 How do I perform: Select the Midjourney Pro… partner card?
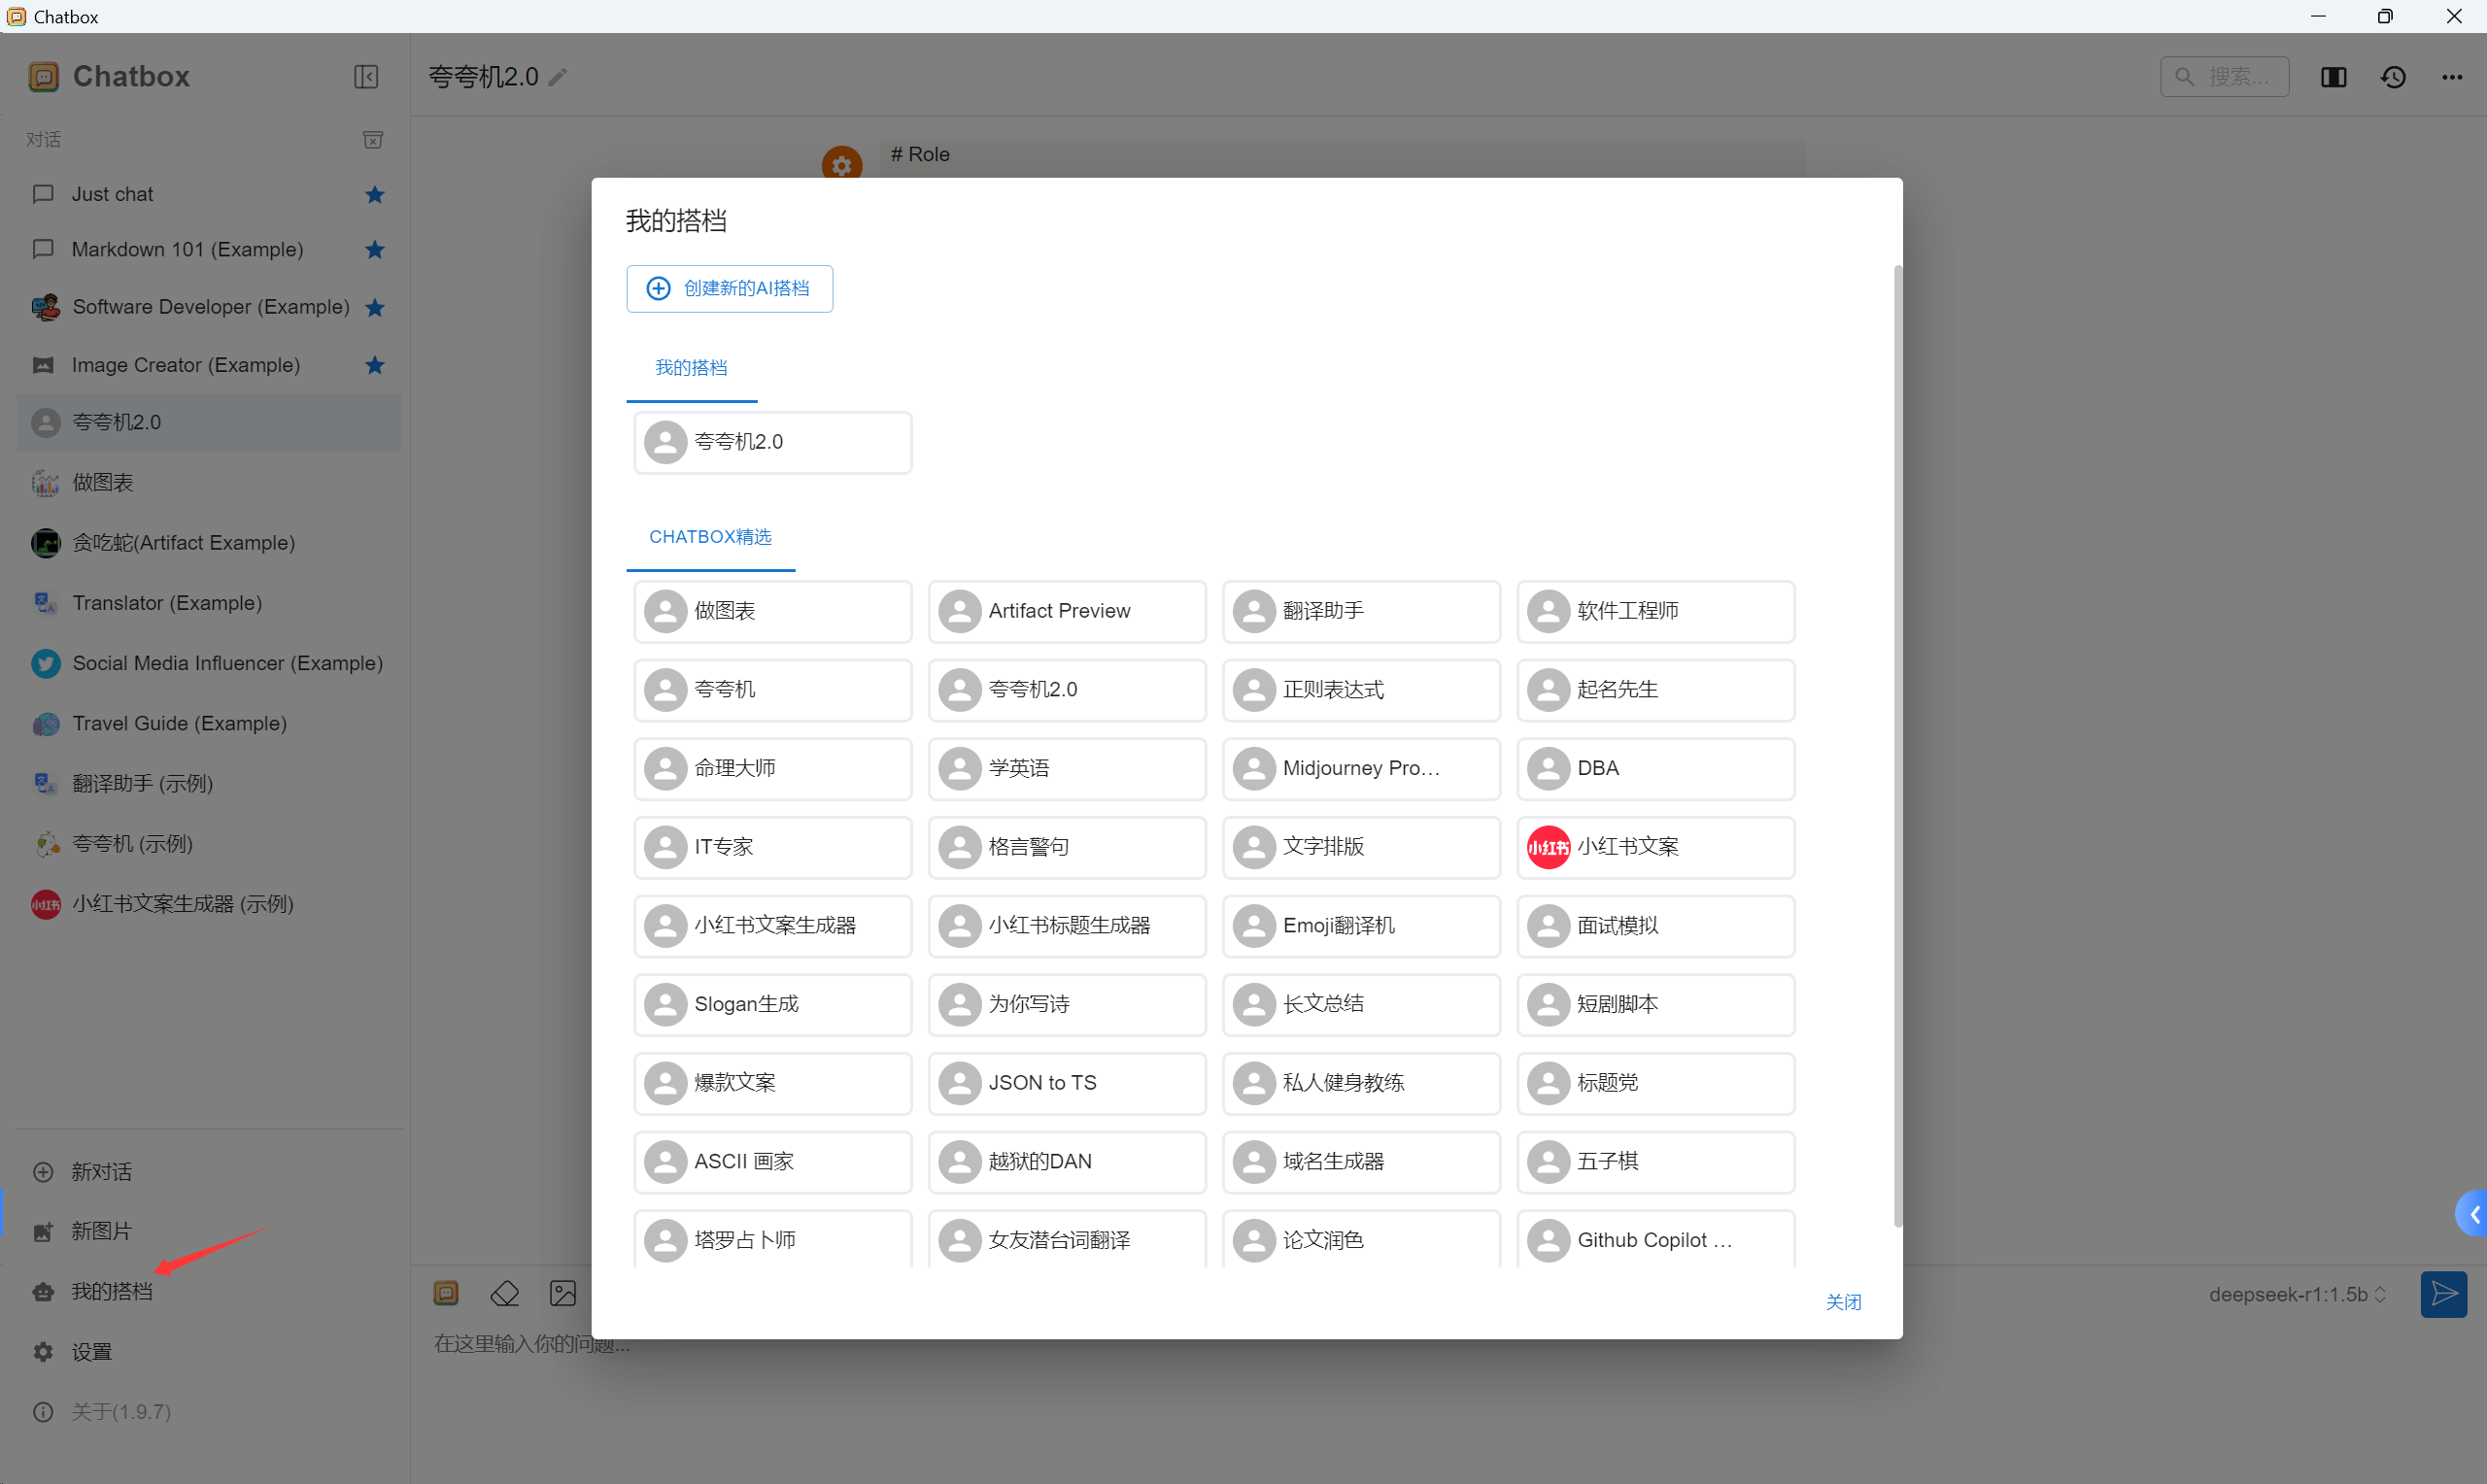pyautogui.click(x=1361, y=768)
